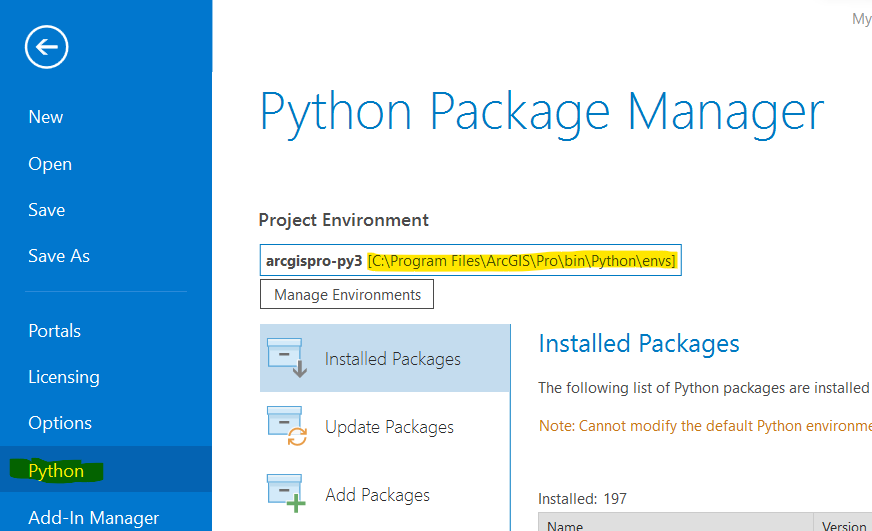Click 'The following list of Python packages' text

(704, 388)
